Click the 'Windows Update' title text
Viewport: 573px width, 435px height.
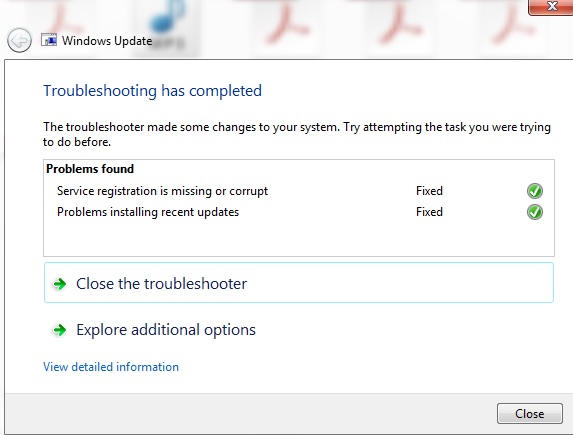pos(107,41)
